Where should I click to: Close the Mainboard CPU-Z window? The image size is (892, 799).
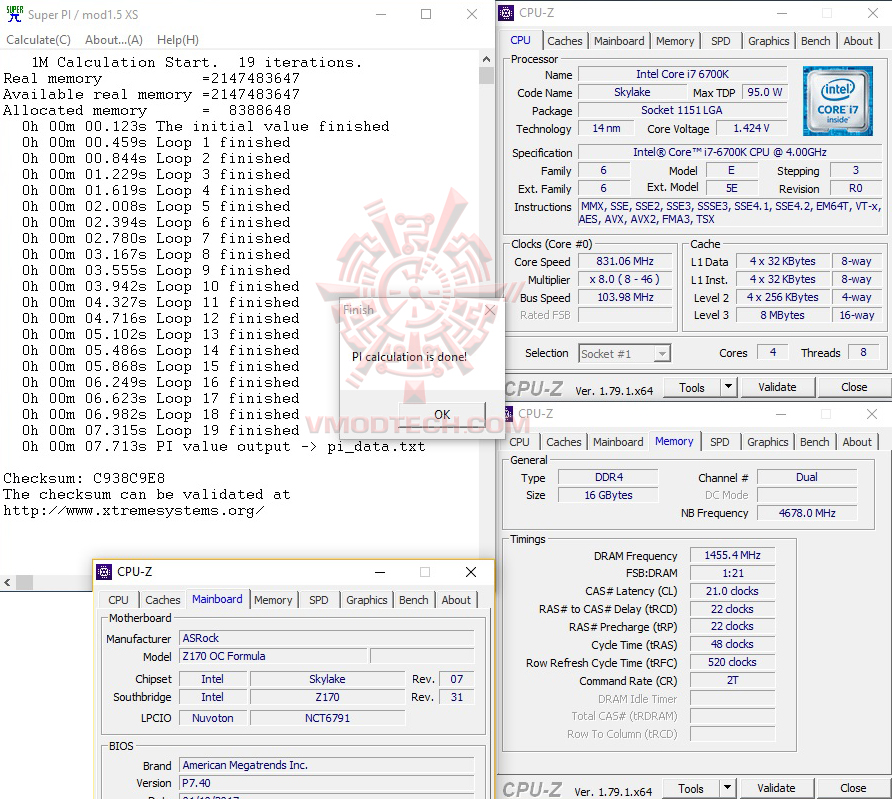[471, 572]
